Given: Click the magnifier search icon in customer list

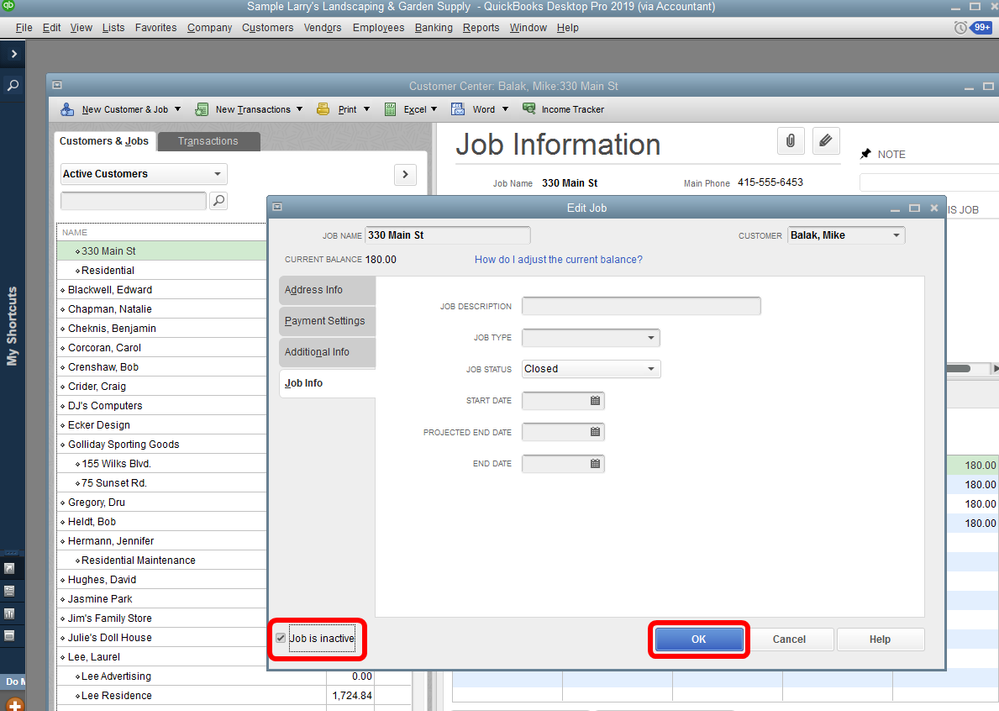Looking at the screenshot, I should point(219,201).
